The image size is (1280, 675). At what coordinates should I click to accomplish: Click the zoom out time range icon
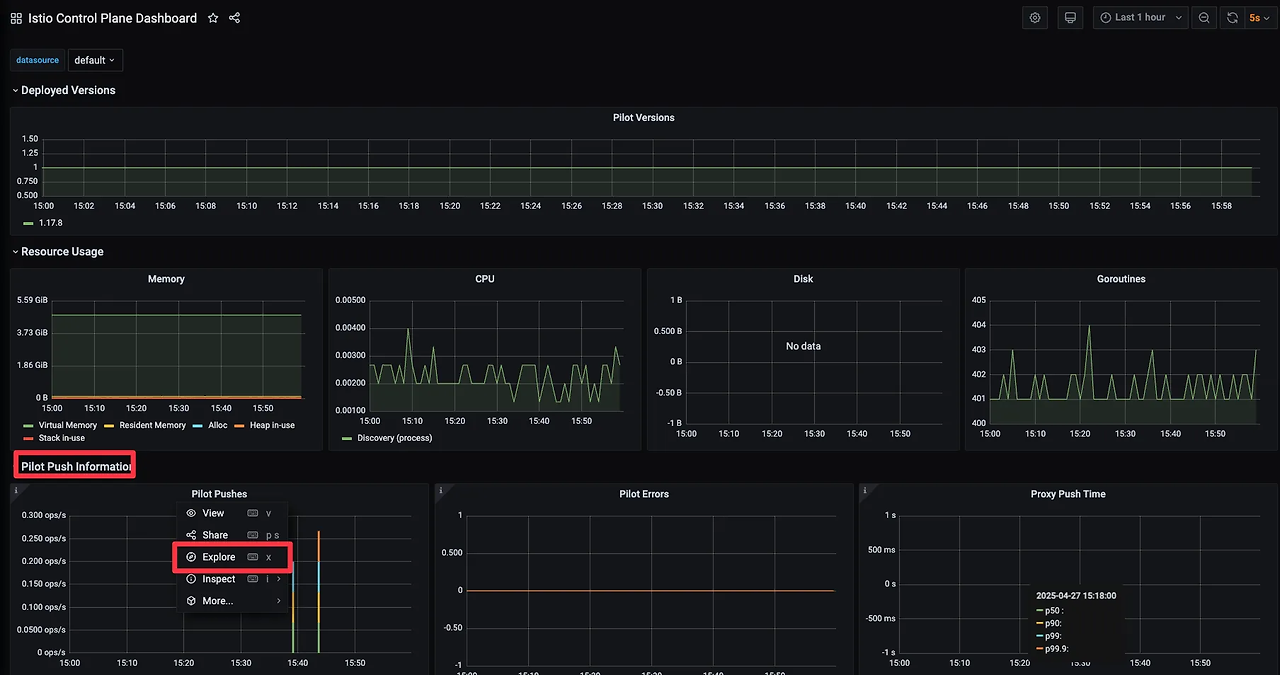coord(1204,18)
